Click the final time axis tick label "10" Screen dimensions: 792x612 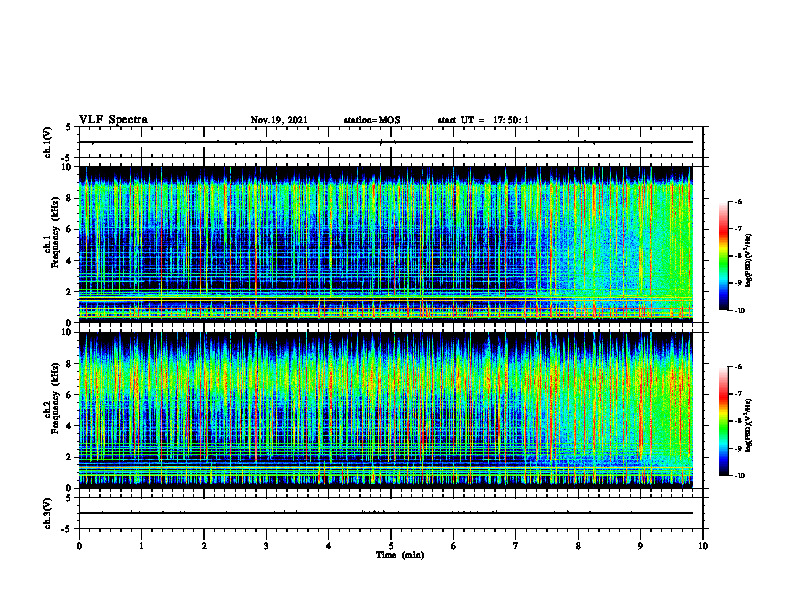coord(703,546)
